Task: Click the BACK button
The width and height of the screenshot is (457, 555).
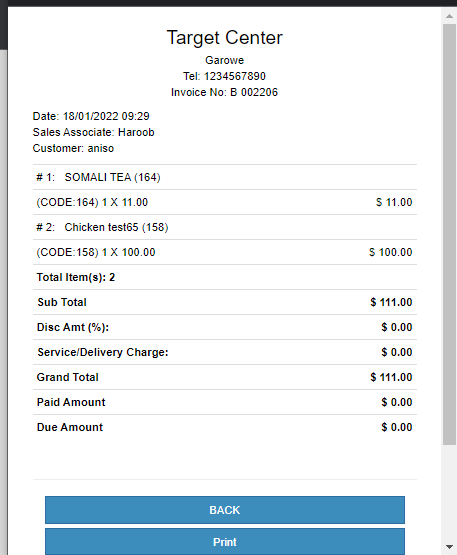Action: click(x=225, y=510)
